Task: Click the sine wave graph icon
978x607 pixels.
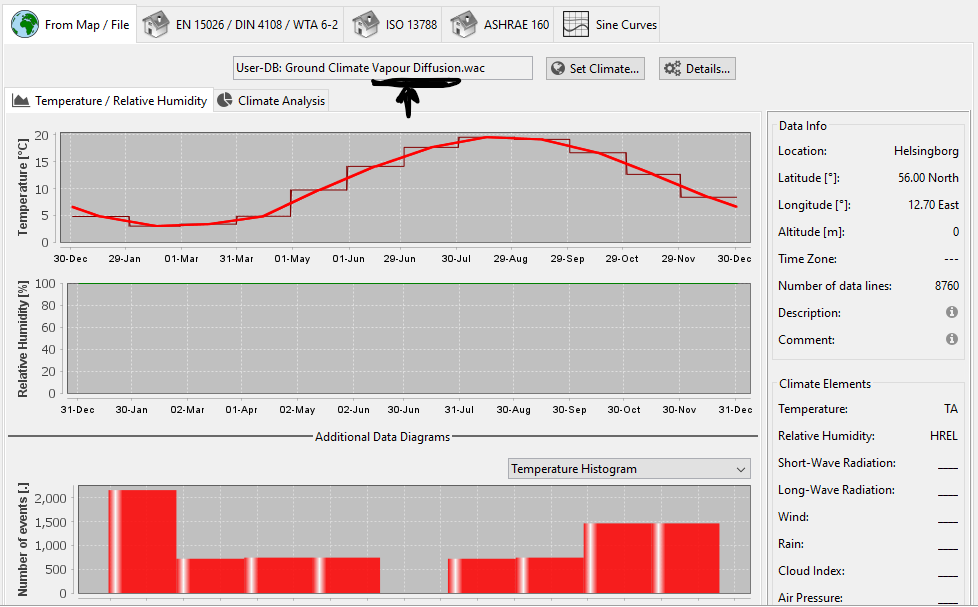Action: (x=575, y=24)
